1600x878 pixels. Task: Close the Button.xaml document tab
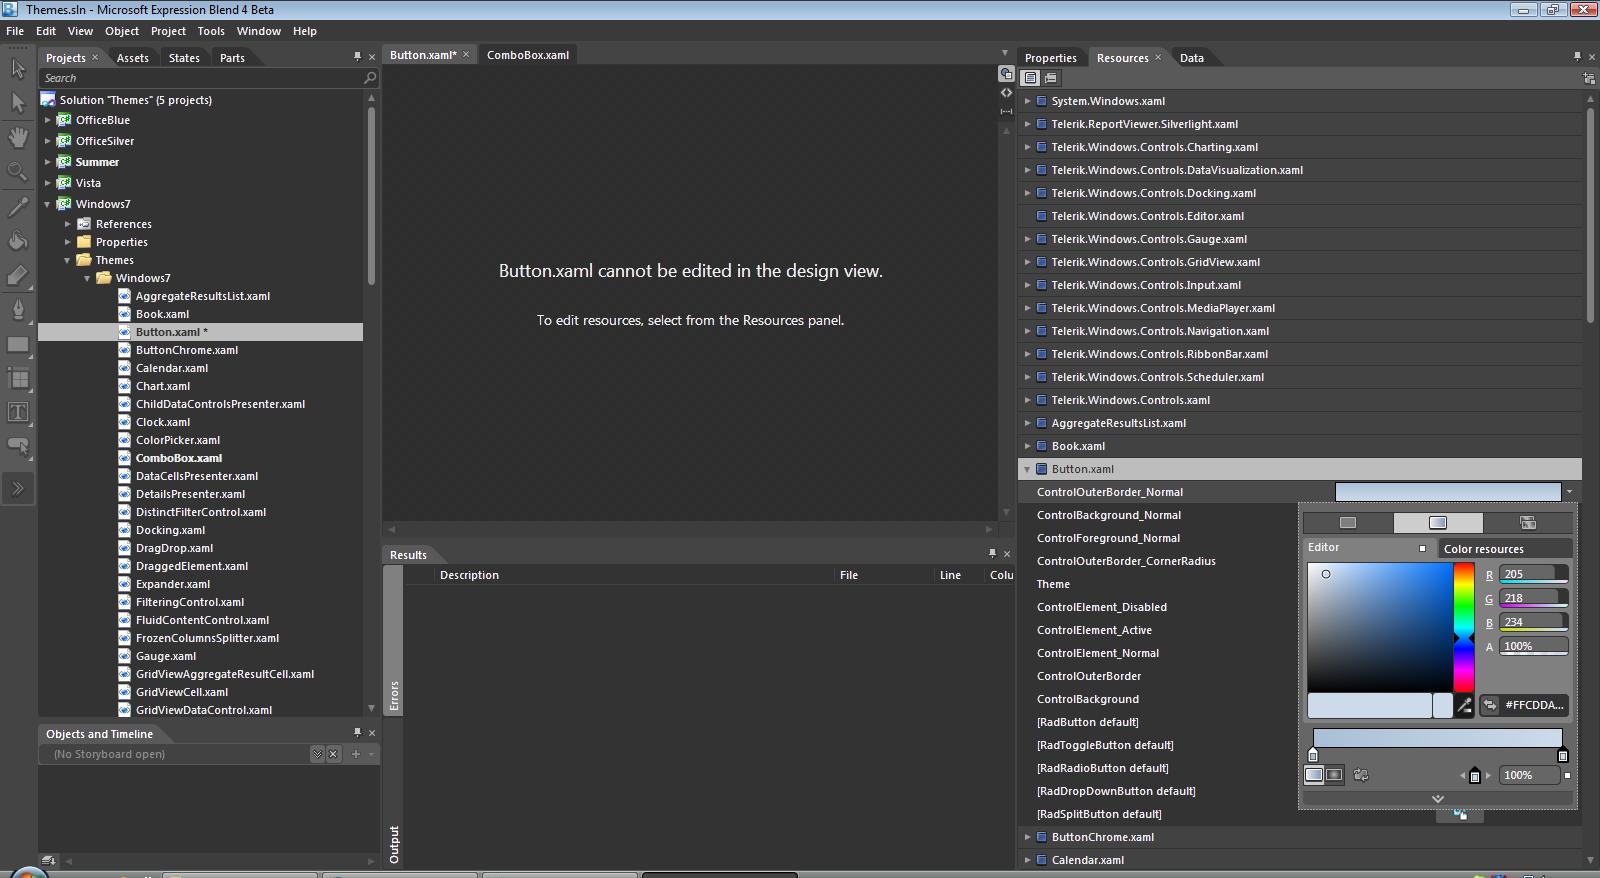(x=466, y=54)
